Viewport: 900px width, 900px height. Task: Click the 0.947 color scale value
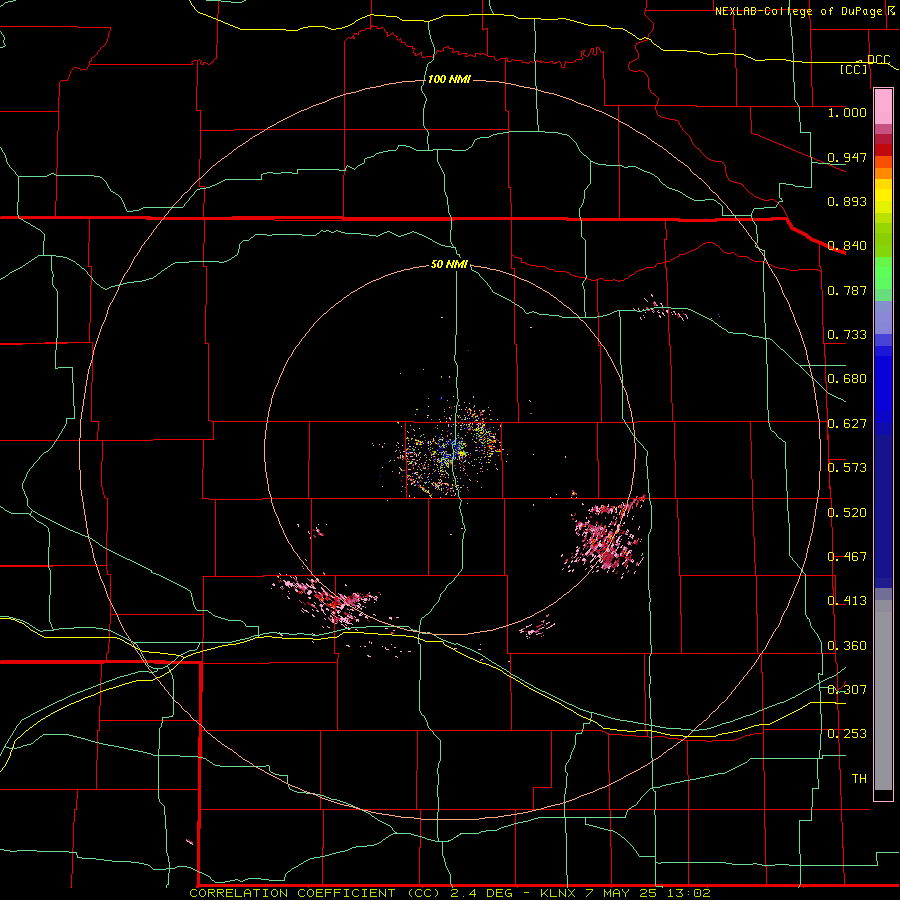tap(847, 157)
